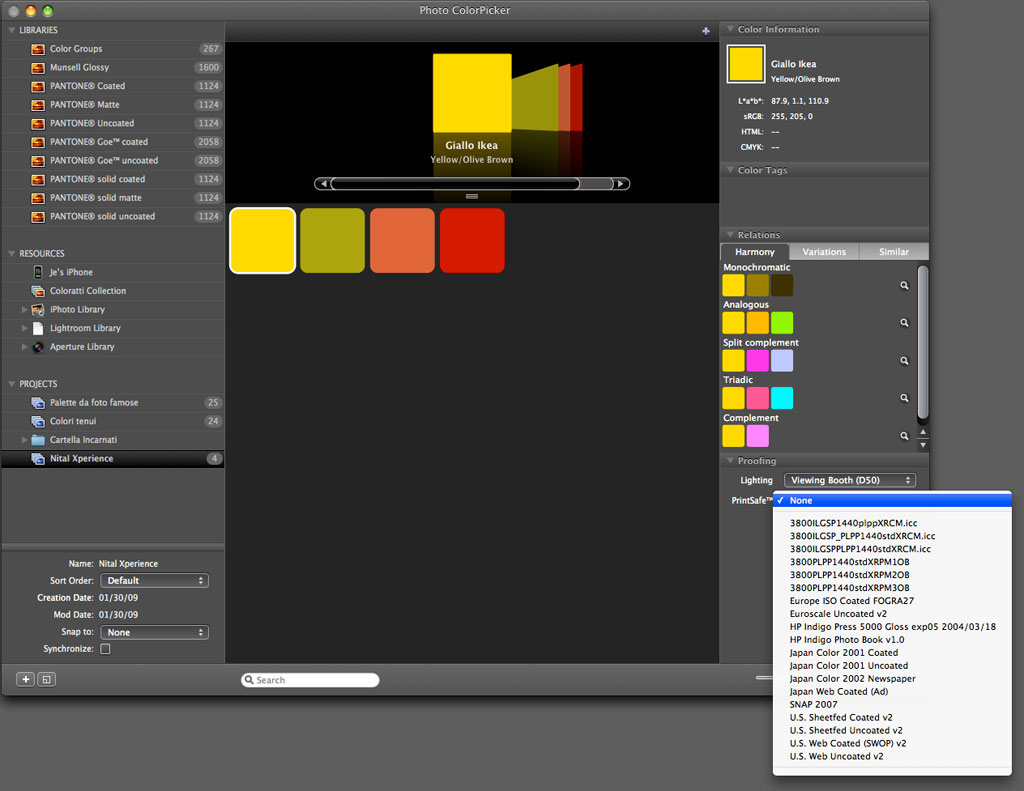Click the add project plus button
Viewport: 1024px width, 791px height.
pyautogui.click(x=25, y=679)
